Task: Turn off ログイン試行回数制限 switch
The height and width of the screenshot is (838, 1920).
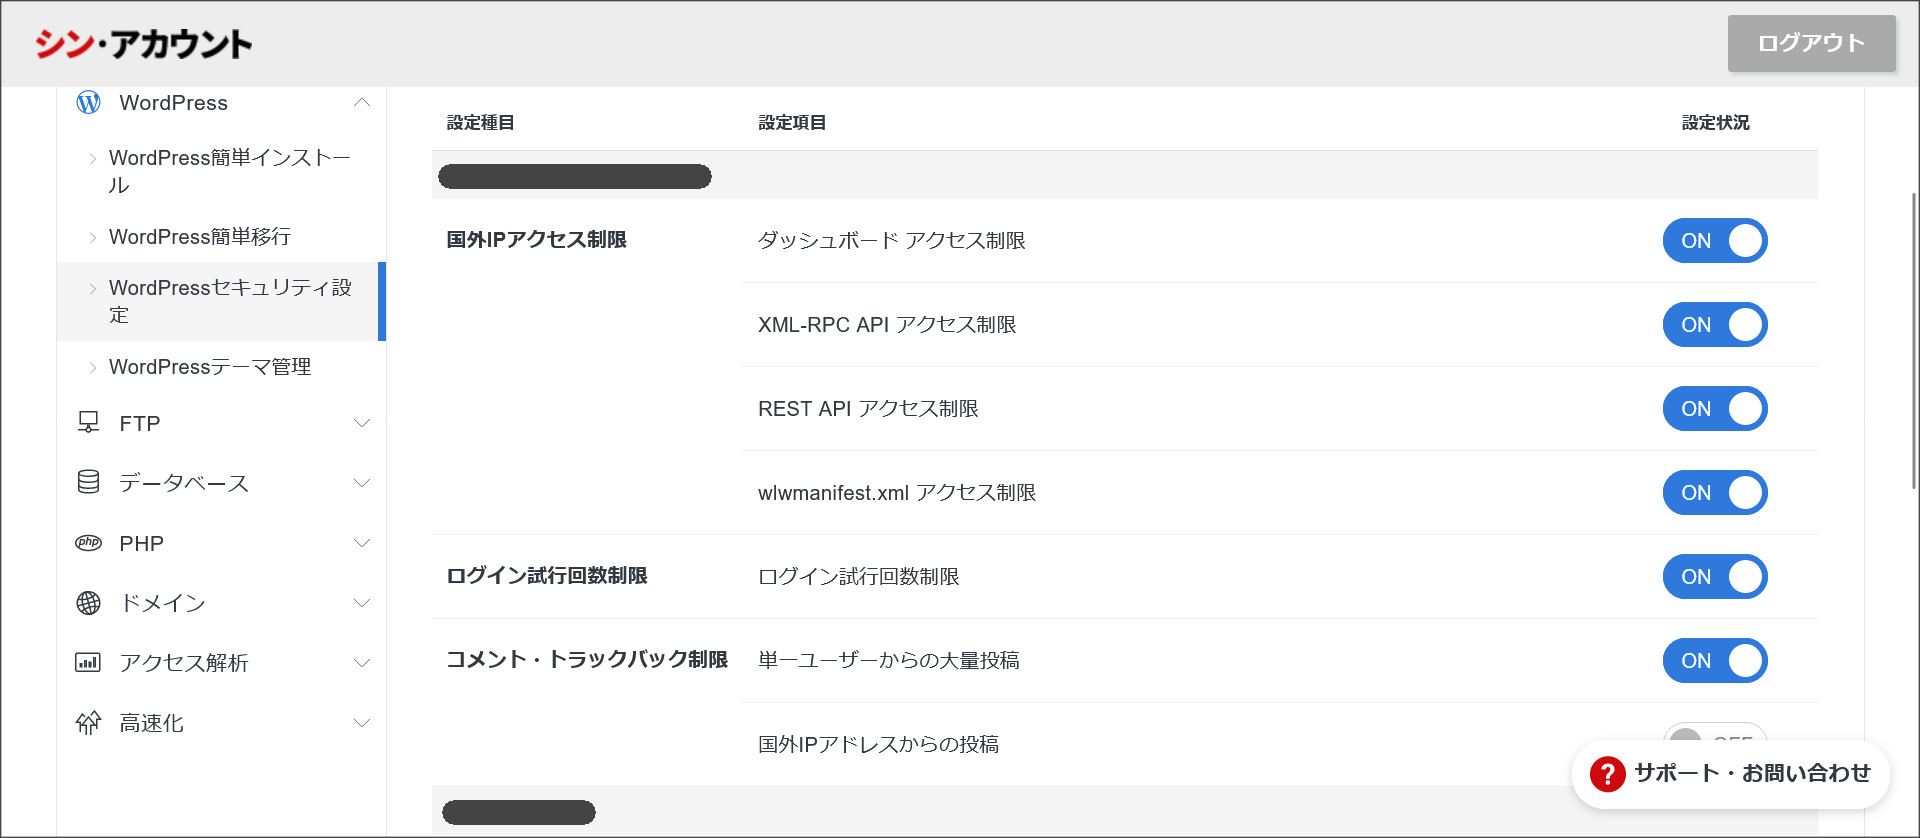Action: (x=1715, y=577)
